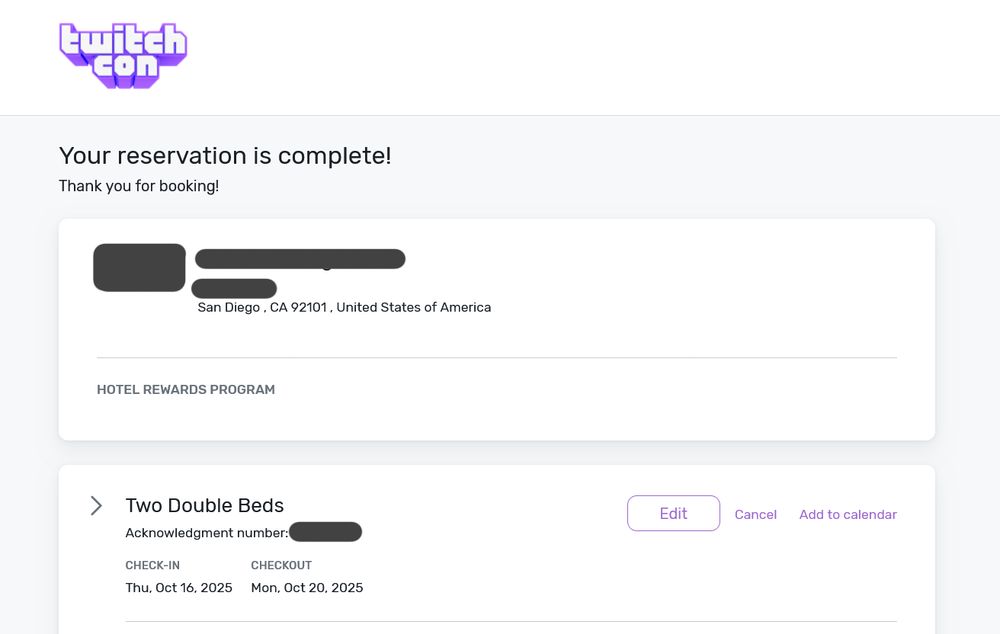
Task: Click the divider line above Hotel Rewards Program
Action: coord(497,357)
